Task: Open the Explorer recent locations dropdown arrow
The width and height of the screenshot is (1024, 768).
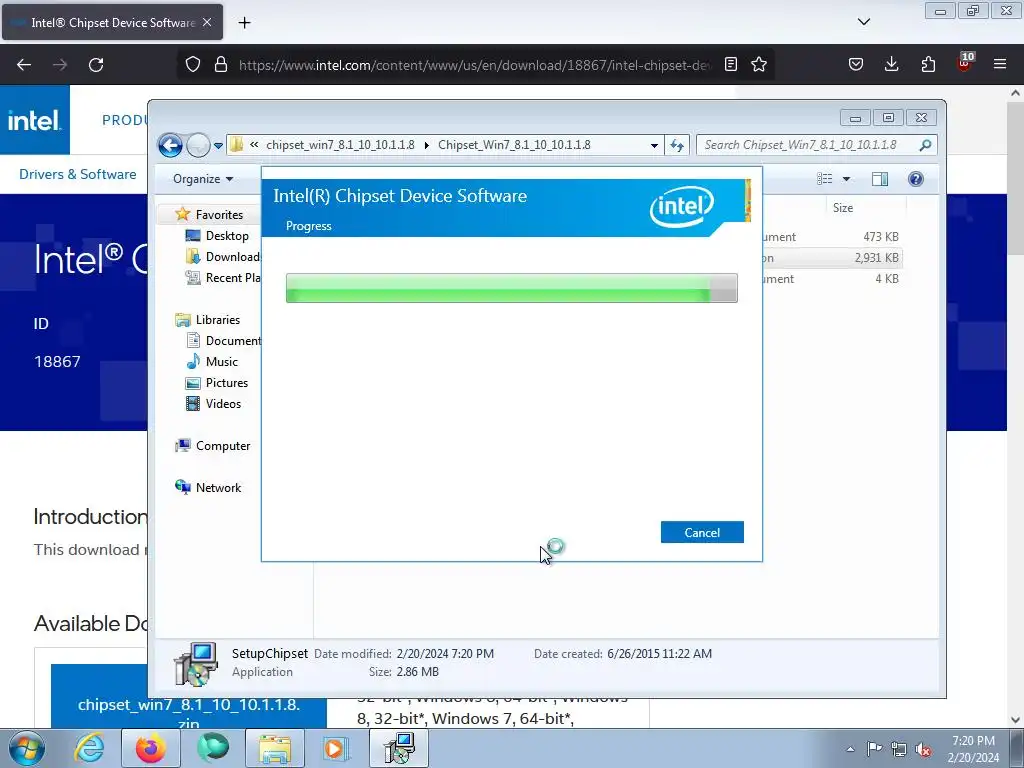Action: click(x=218, y=146)
